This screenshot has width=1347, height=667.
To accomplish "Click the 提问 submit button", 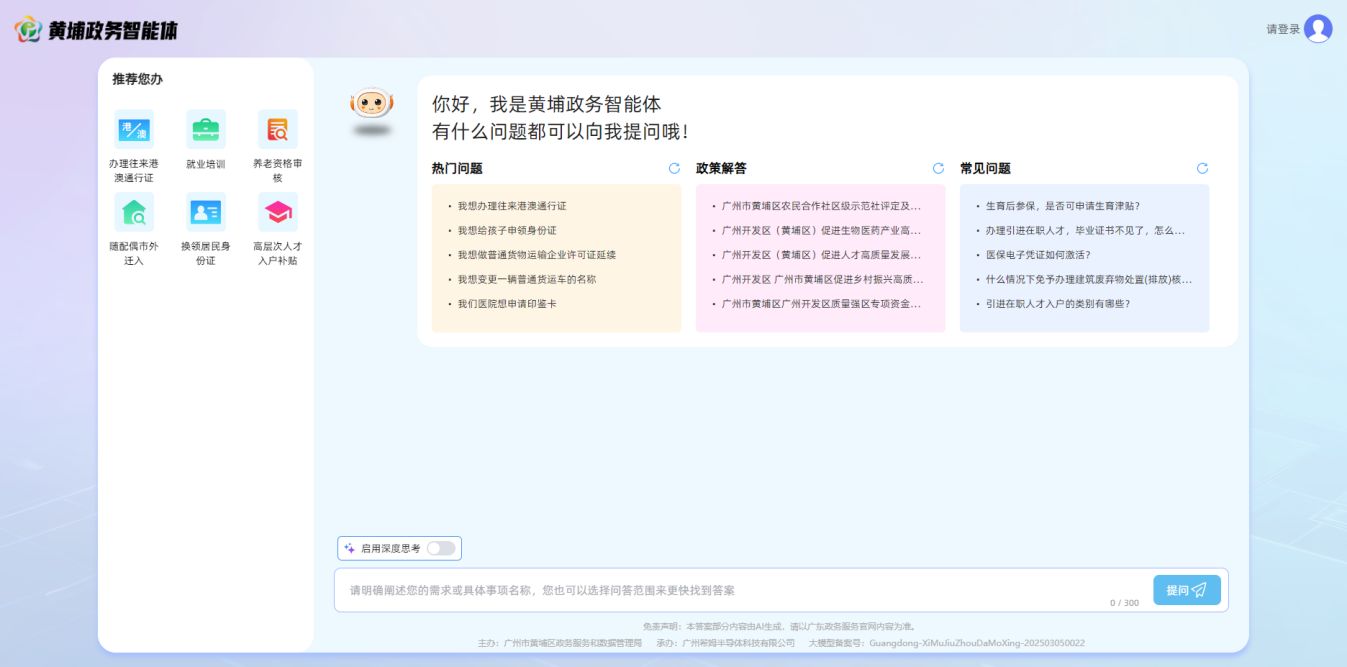I will [1187, 590].
